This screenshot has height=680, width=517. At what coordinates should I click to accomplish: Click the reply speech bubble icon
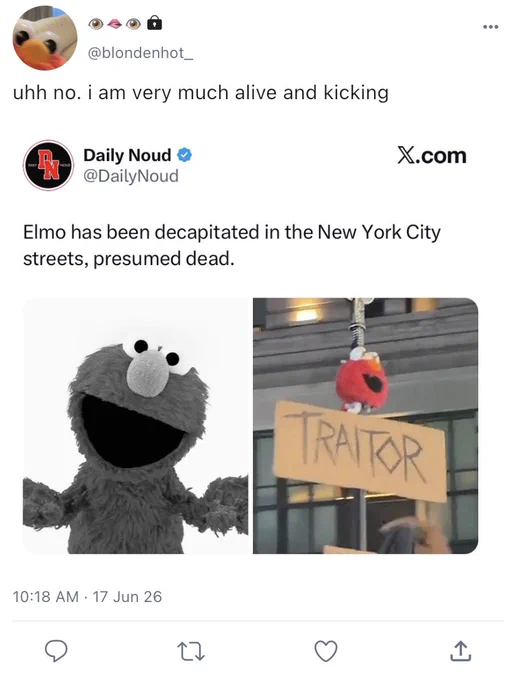56,651
